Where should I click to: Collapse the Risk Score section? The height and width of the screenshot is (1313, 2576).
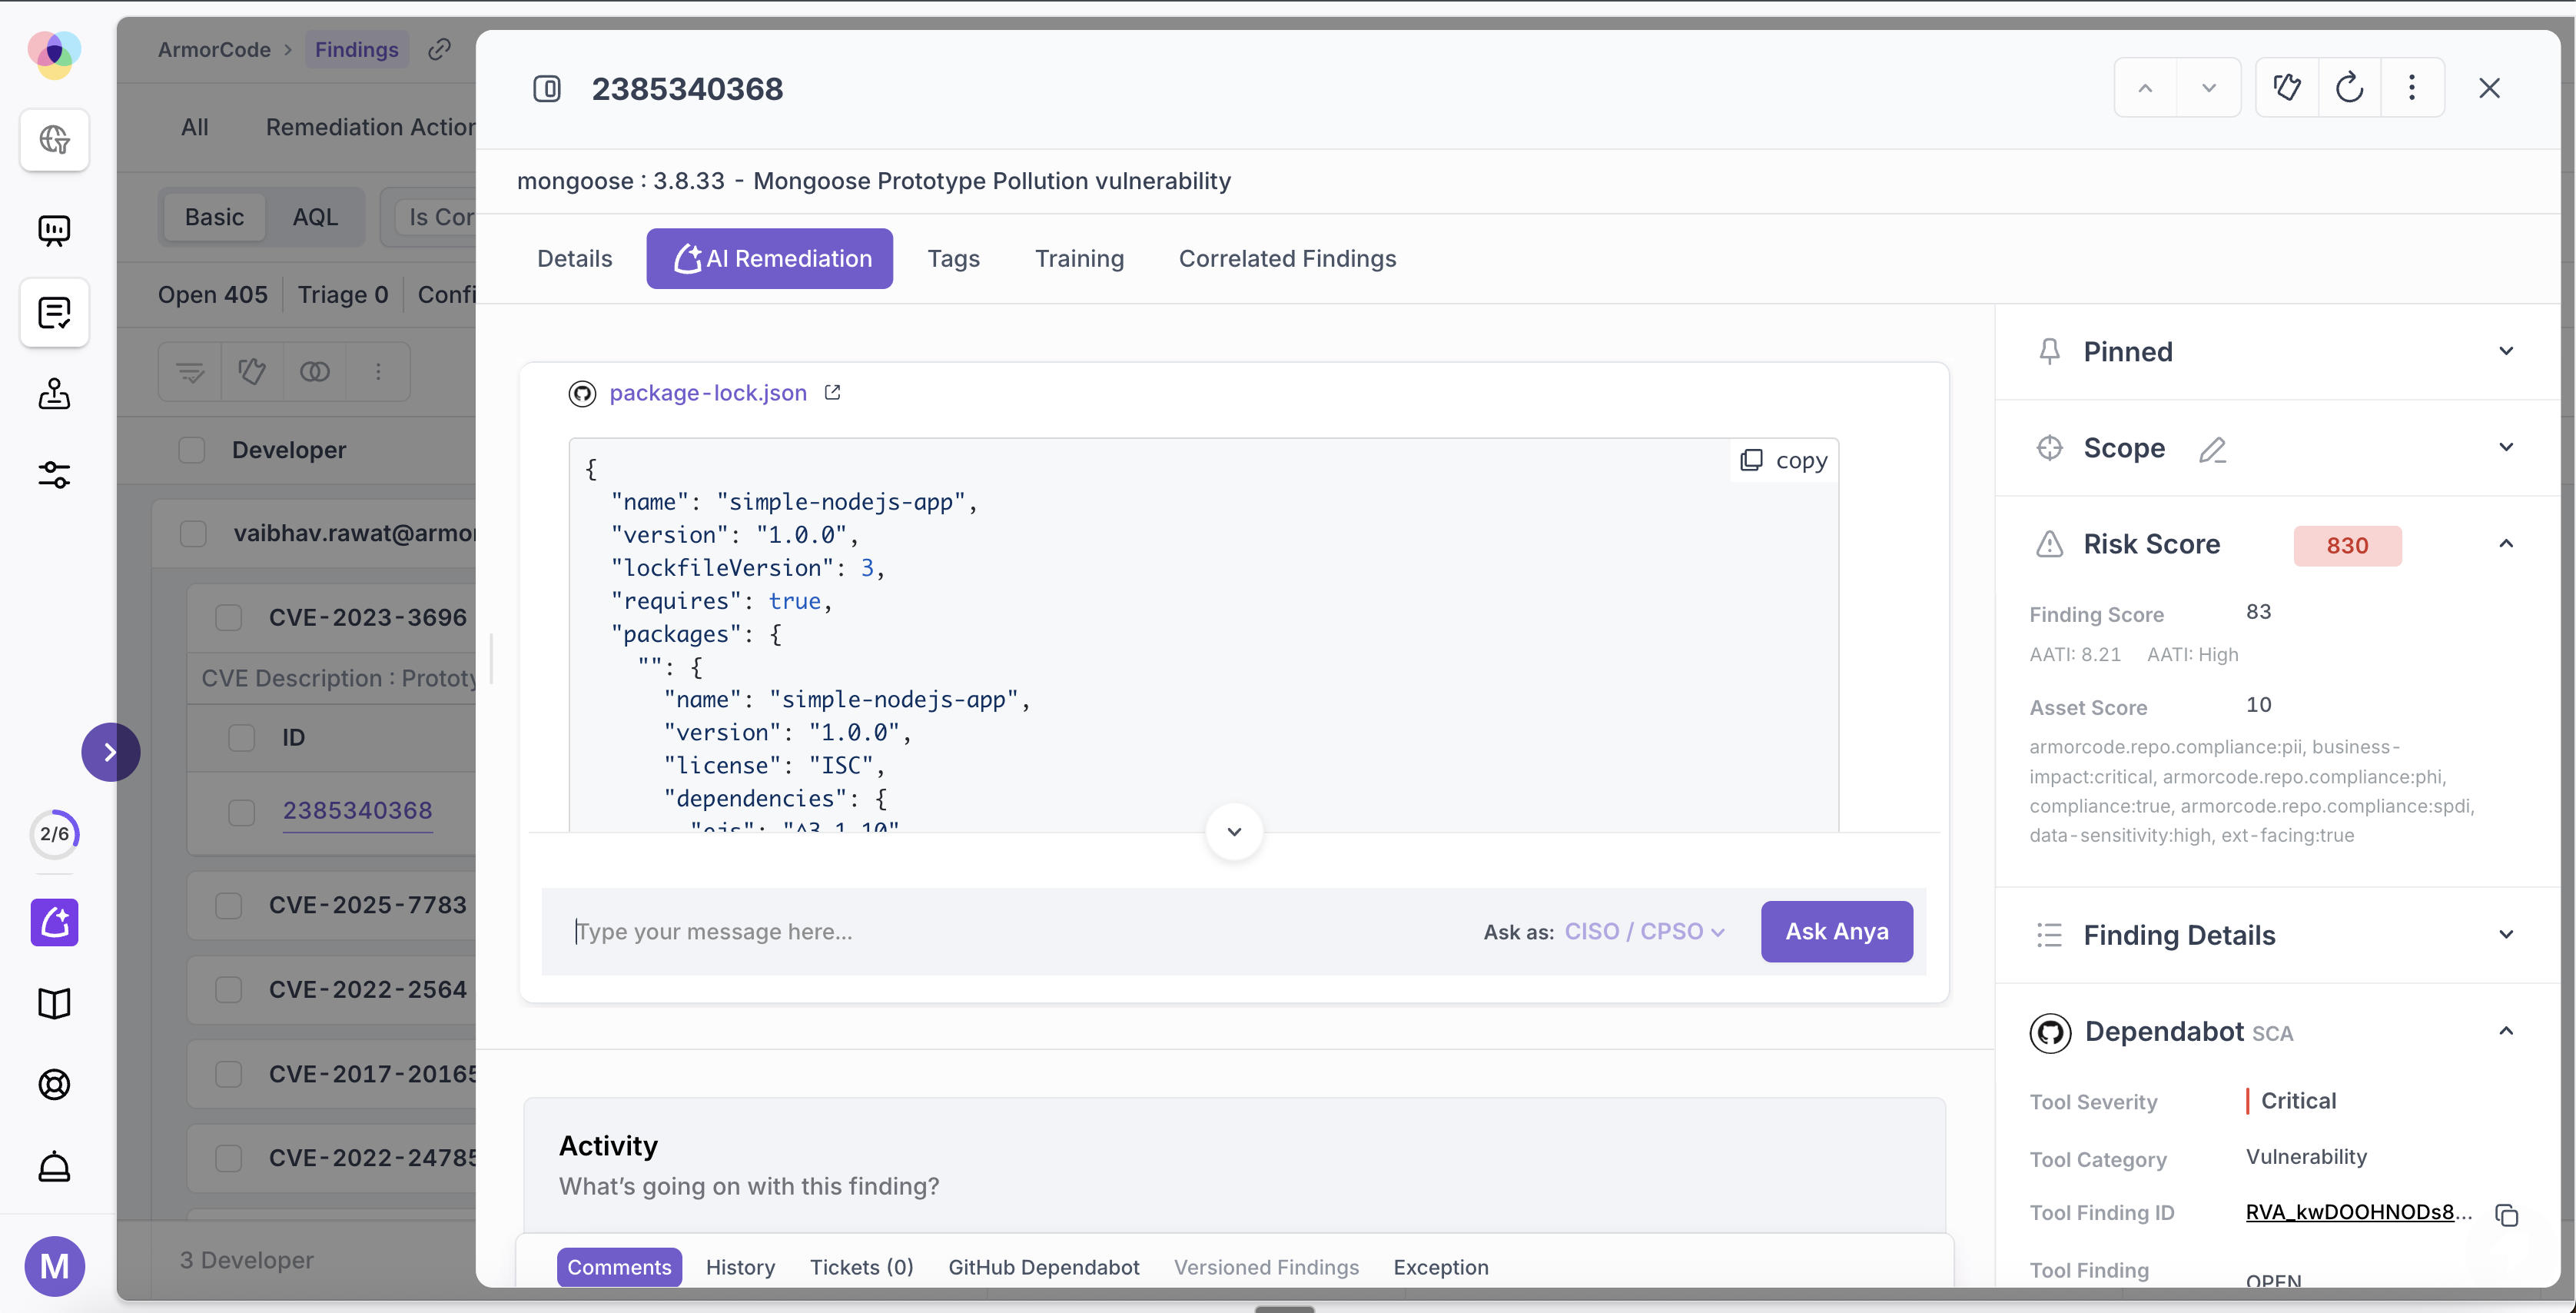coord(2506,544)
